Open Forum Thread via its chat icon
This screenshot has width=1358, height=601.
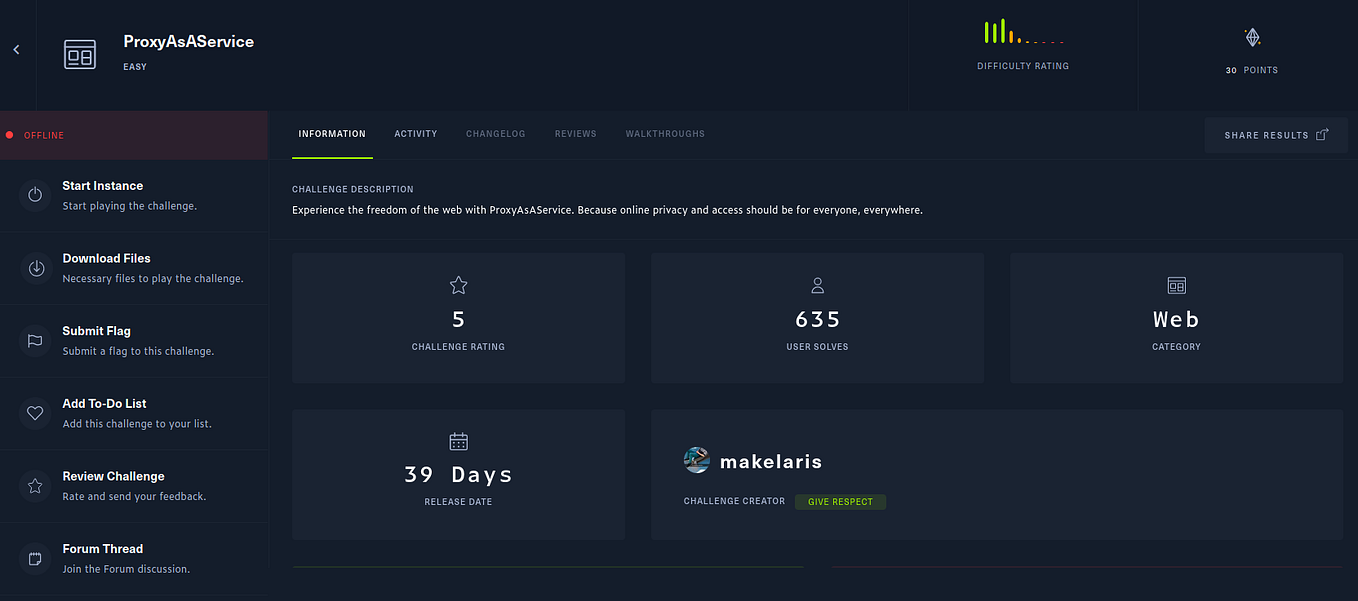[35, 558]
